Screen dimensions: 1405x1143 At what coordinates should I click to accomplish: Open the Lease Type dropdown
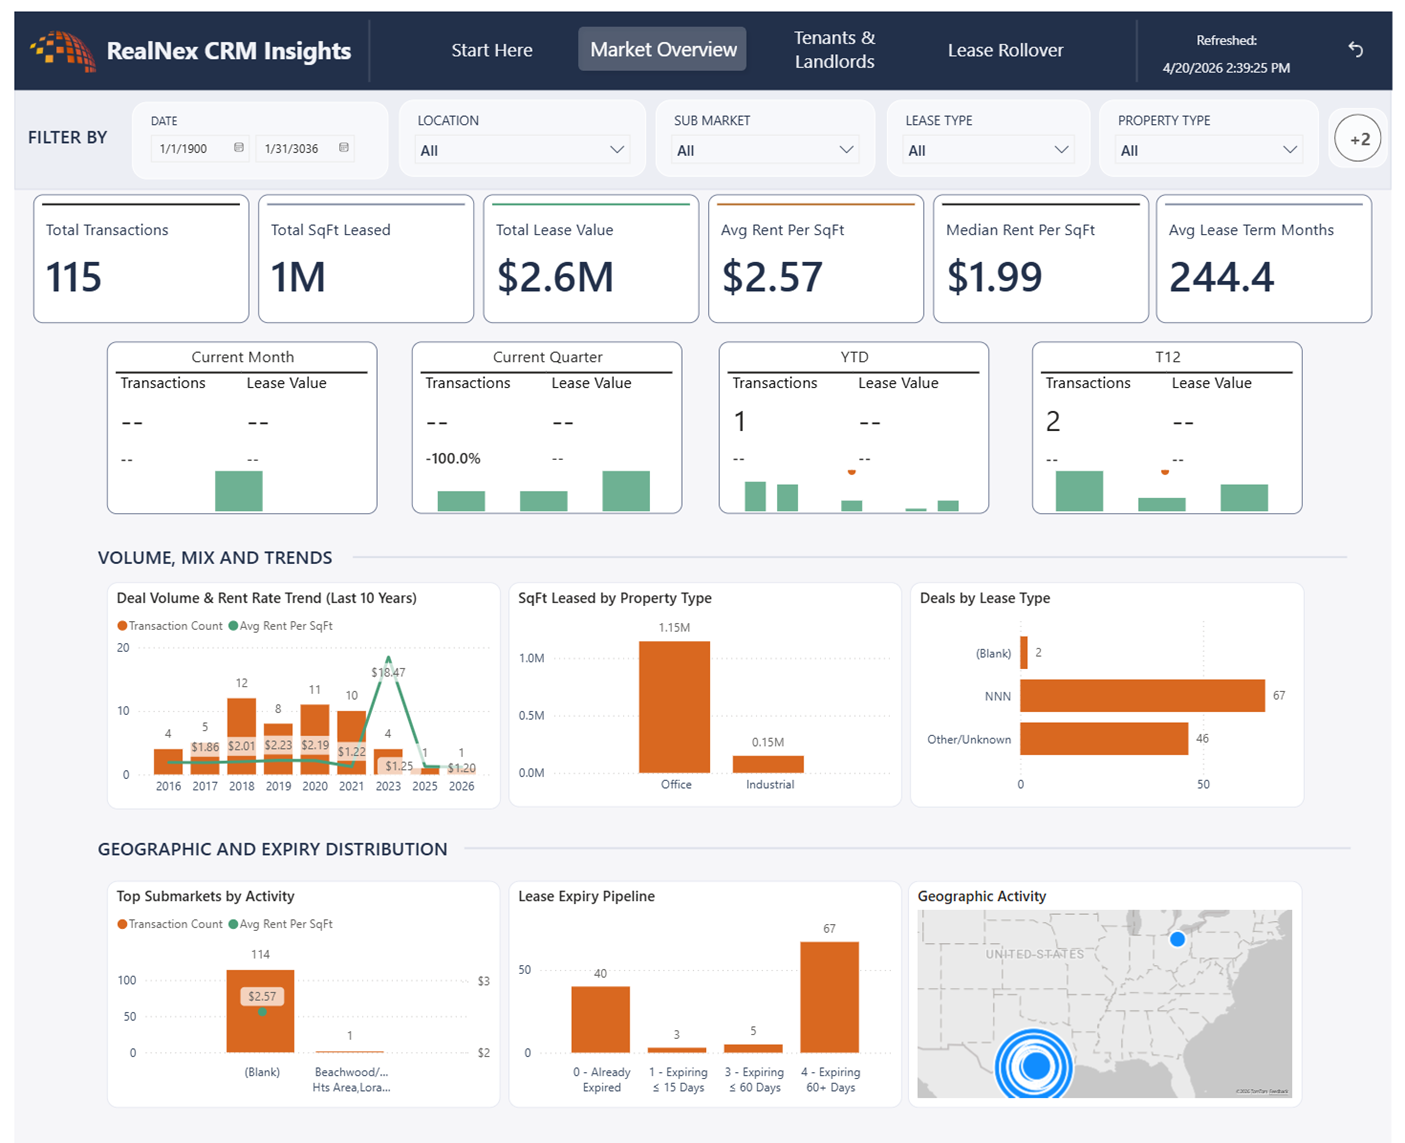coord(988,150)
